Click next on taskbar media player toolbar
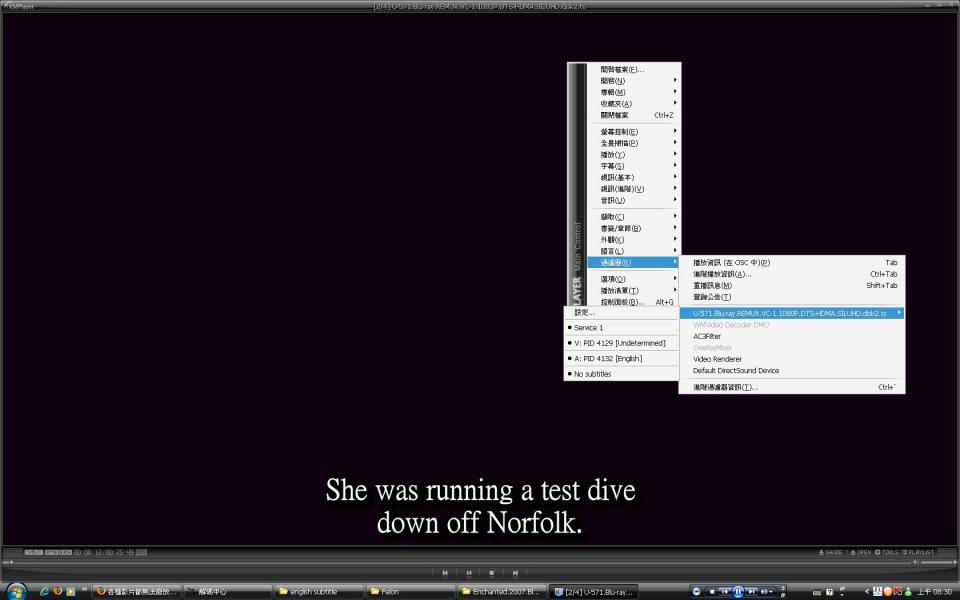 point(751,591)
